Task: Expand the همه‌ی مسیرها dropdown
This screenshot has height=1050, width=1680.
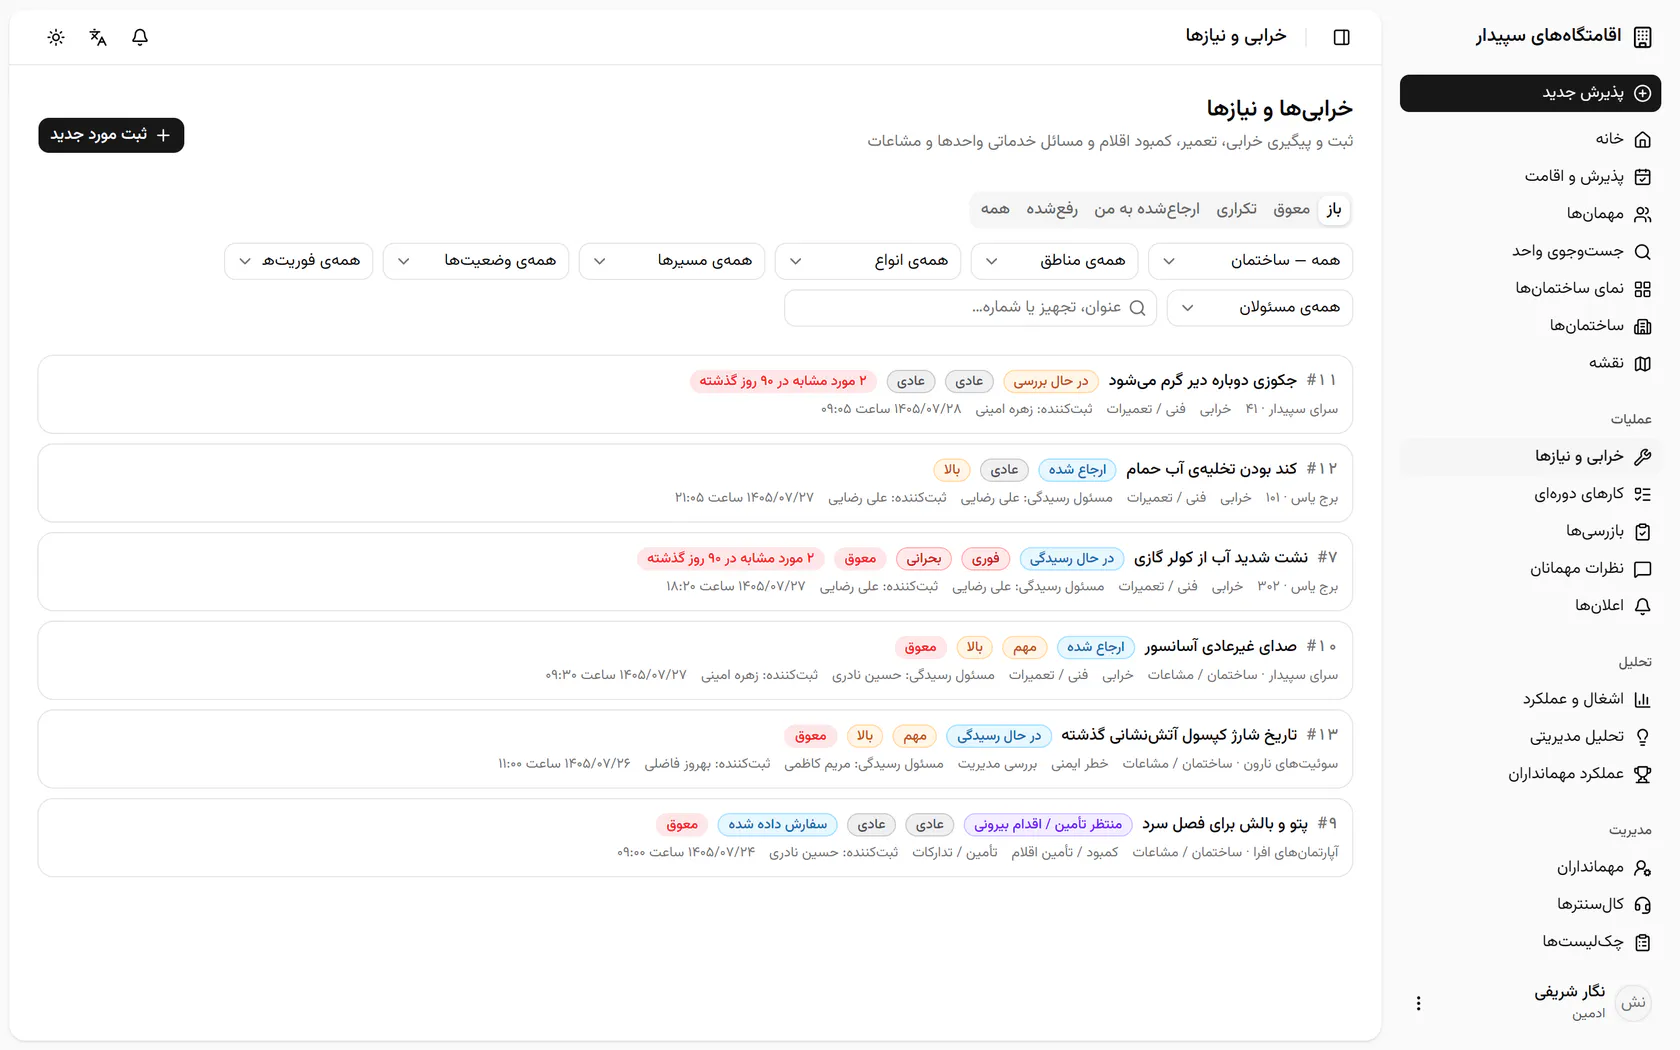Action: [672, 261]
